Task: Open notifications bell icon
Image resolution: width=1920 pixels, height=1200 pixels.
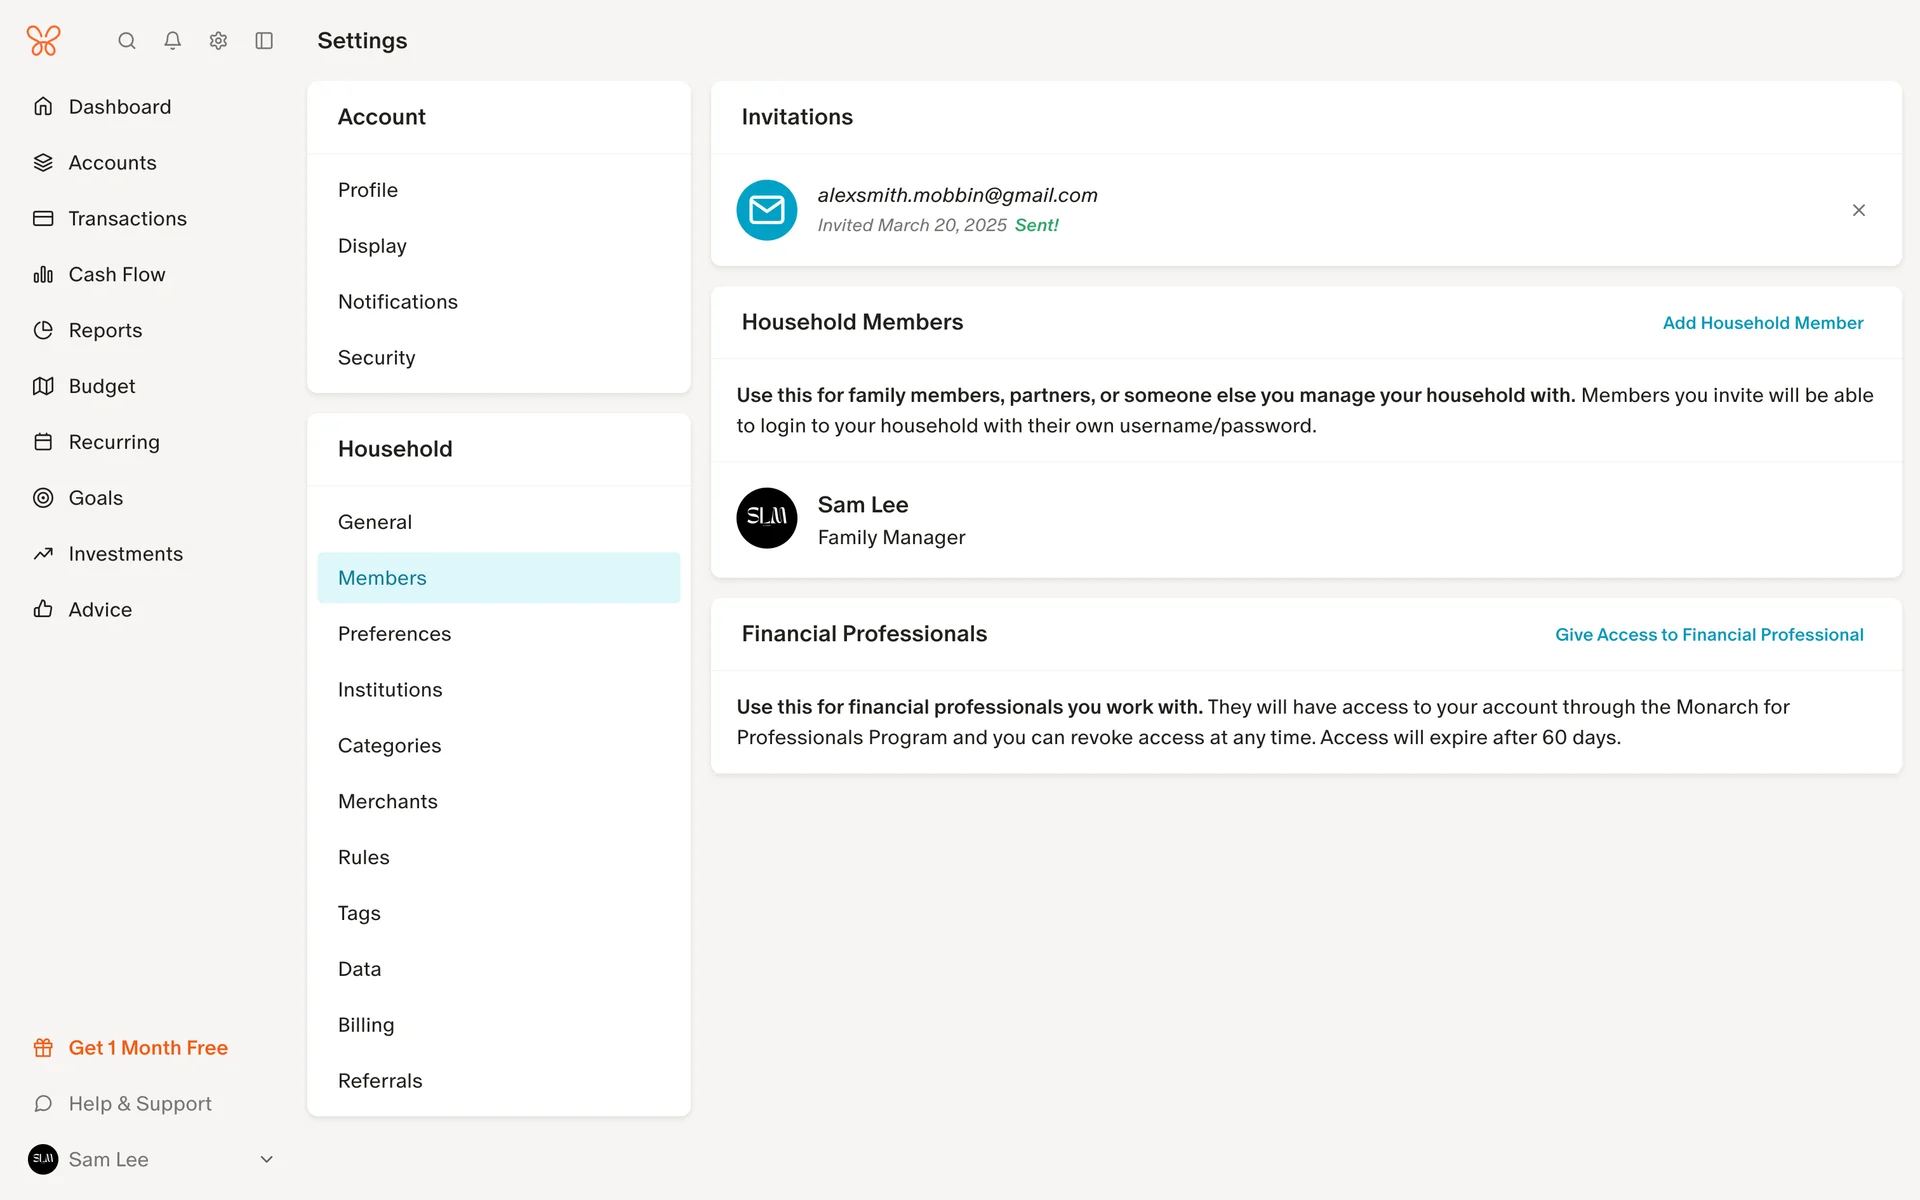Action: (173, 41)
